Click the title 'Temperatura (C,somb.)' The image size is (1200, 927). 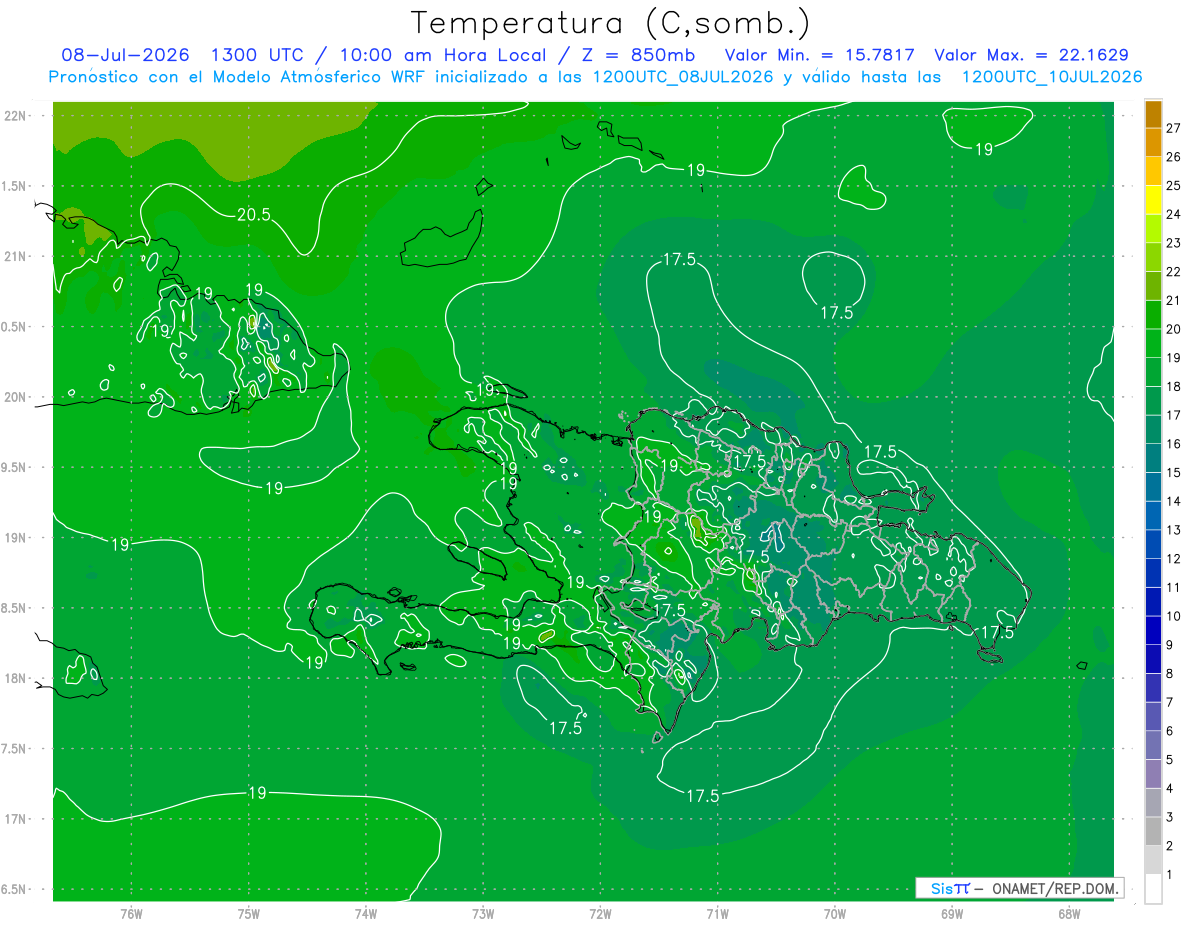point(610,23)
